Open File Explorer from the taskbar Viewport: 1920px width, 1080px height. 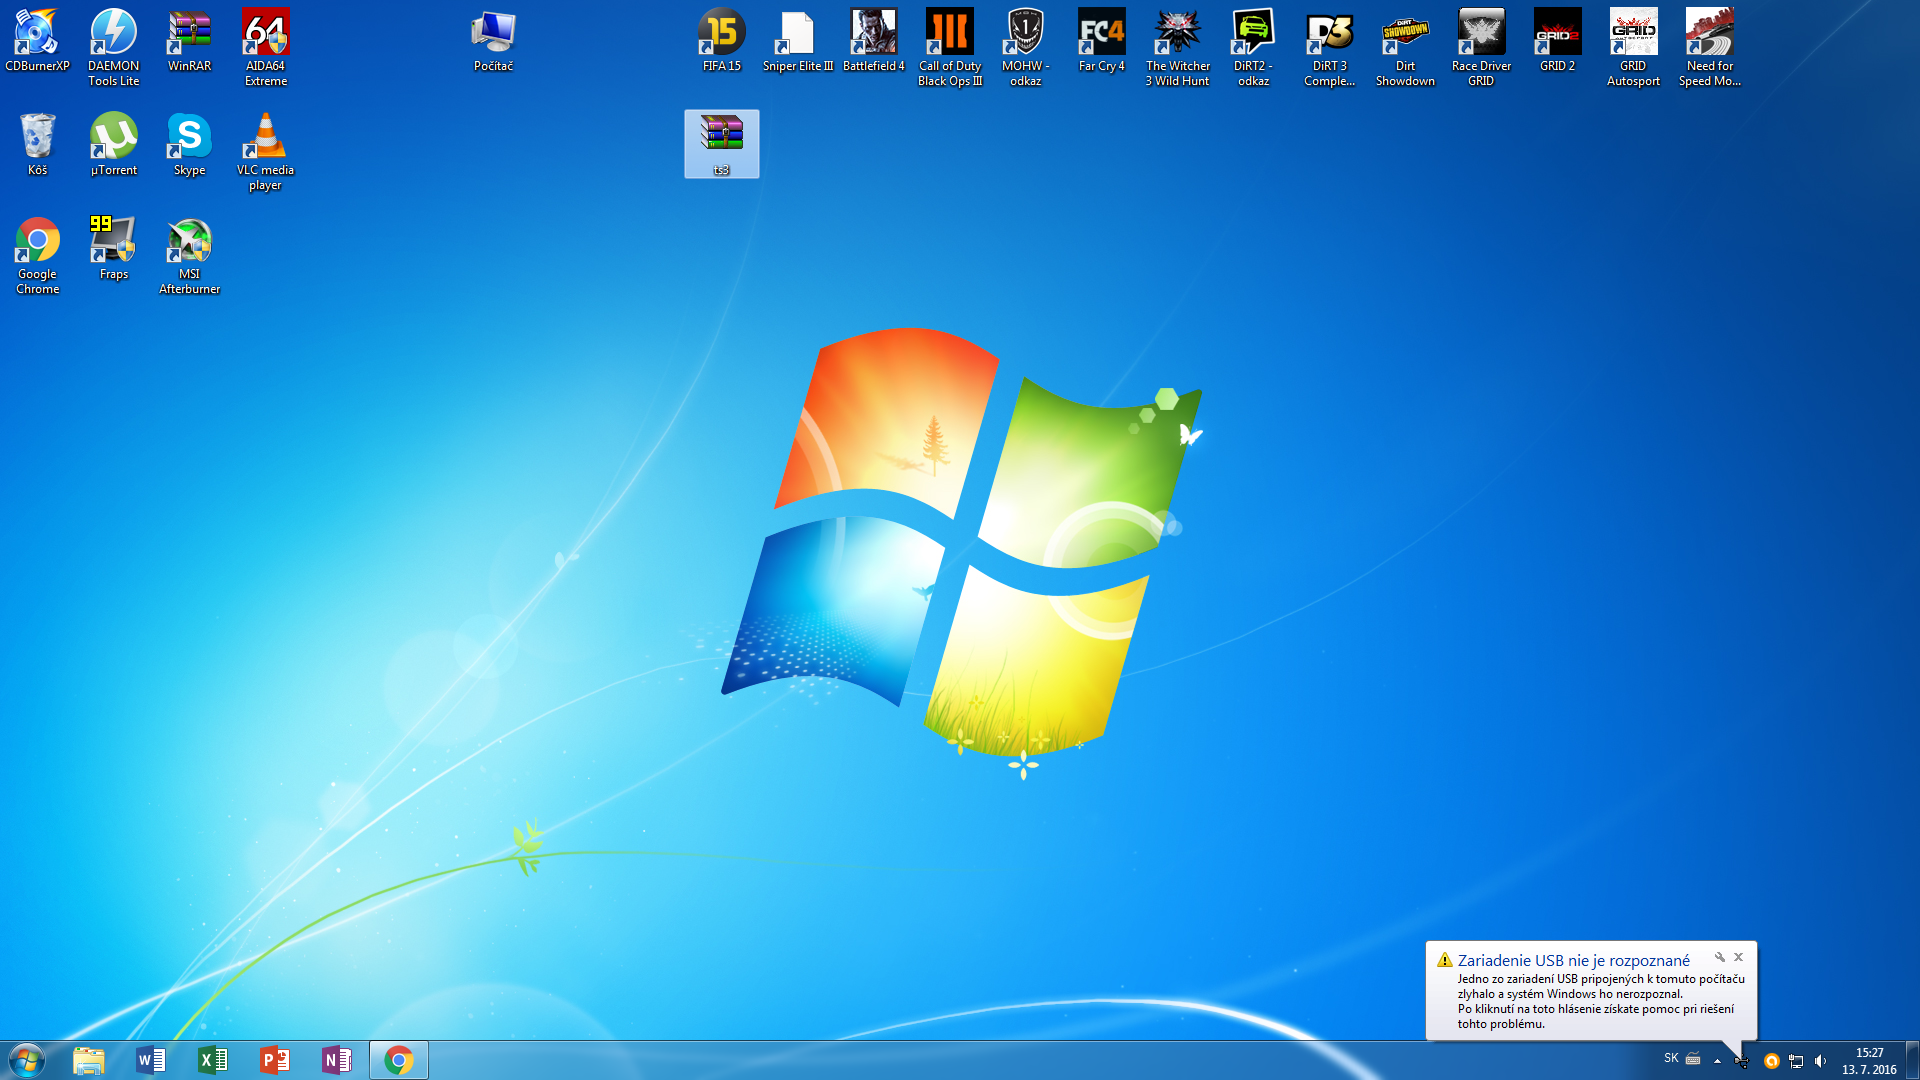tap(89, 1060)
